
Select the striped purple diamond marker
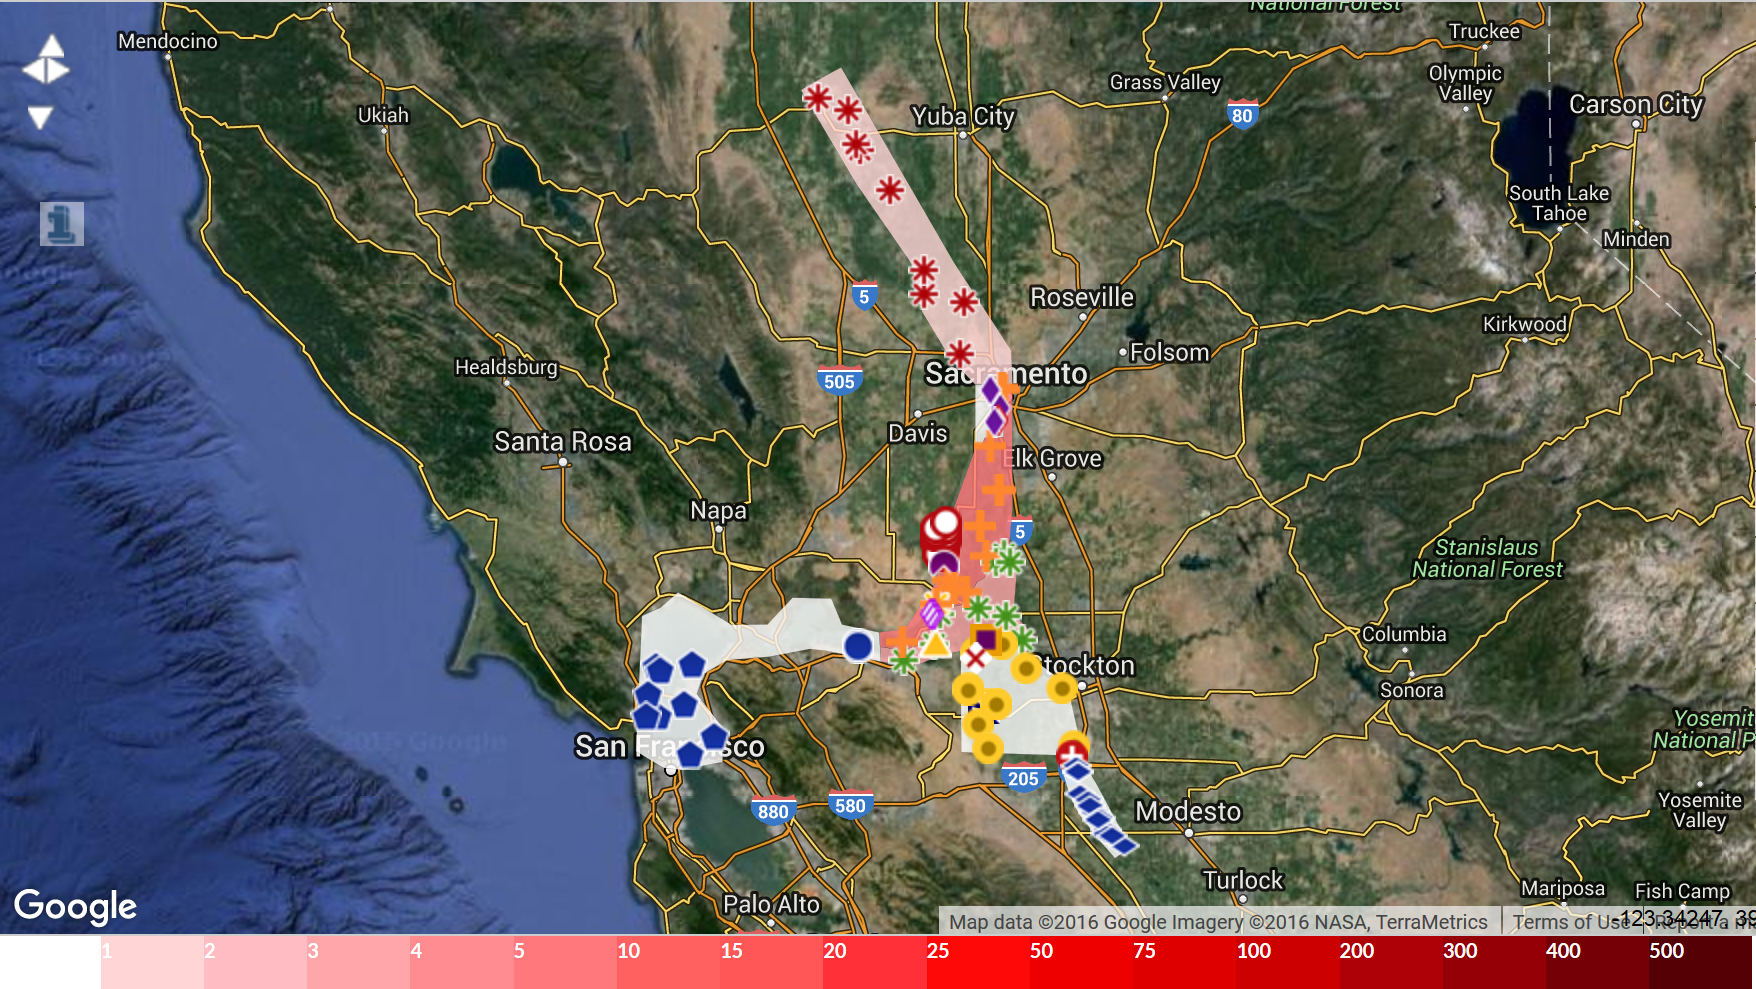(x=932, y=613)
